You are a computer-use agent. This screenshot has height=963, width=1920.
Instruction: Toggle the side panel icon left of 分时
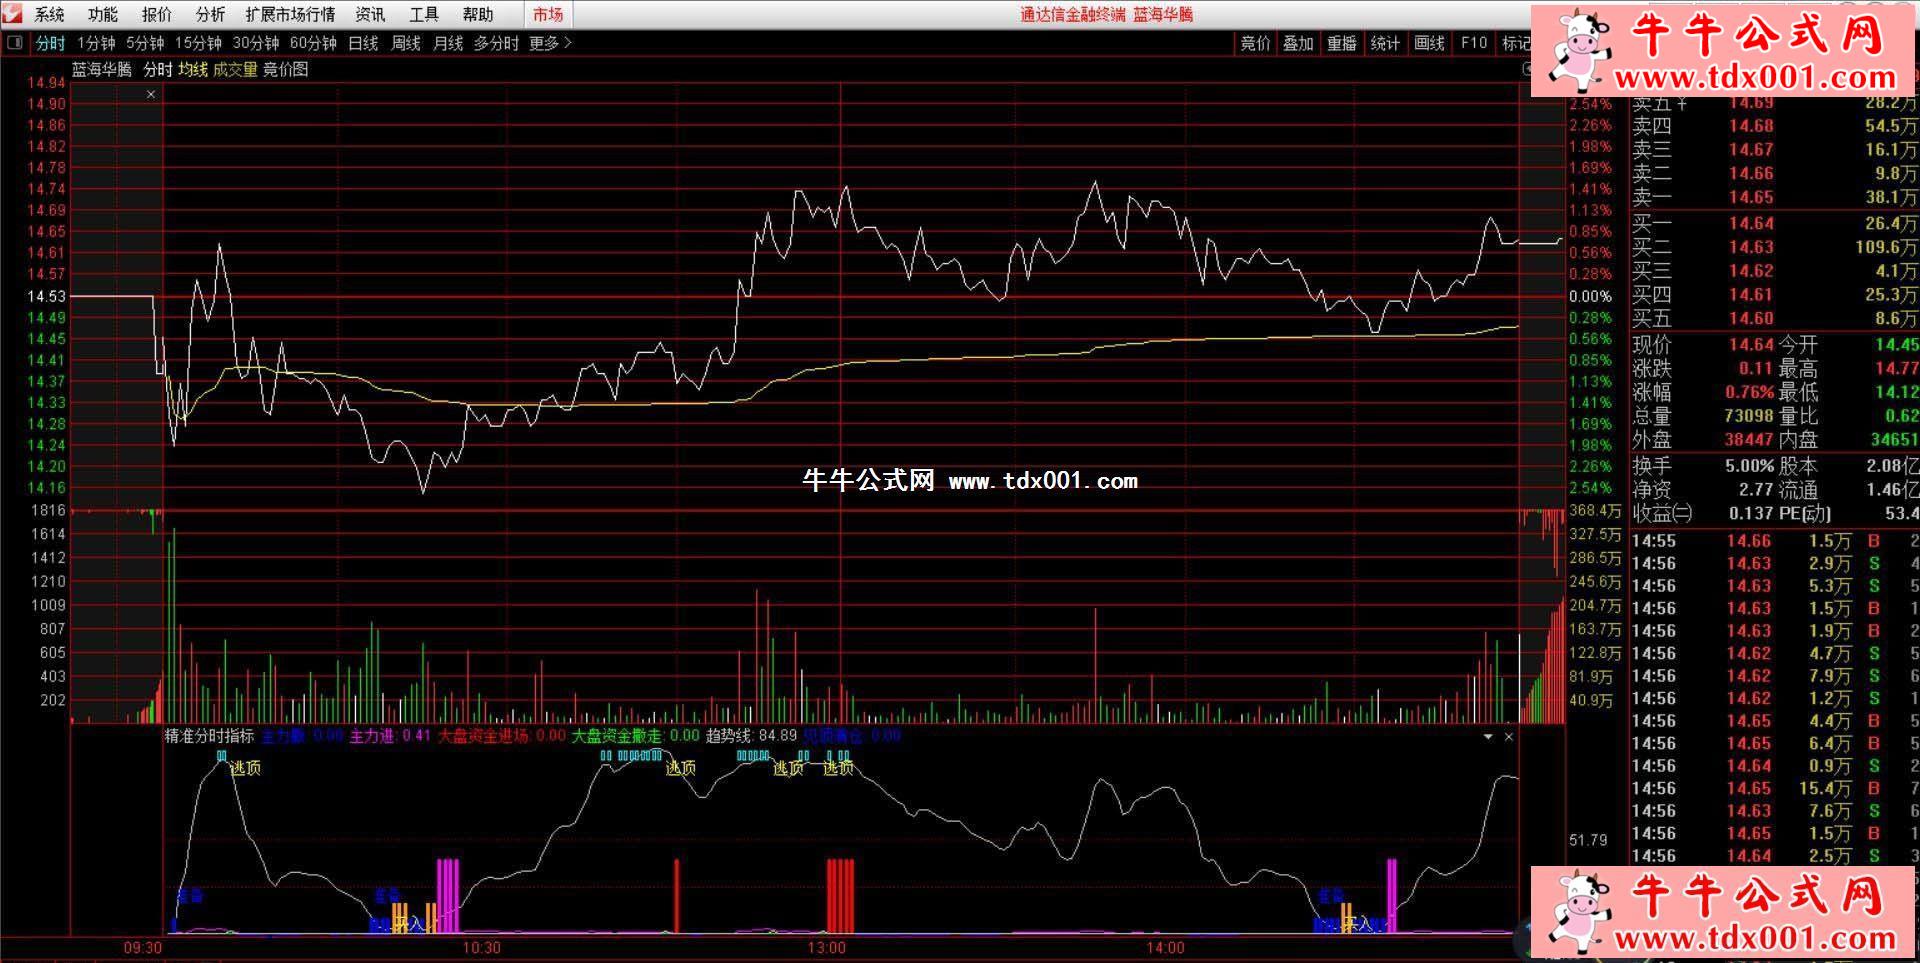click(15, 43)
